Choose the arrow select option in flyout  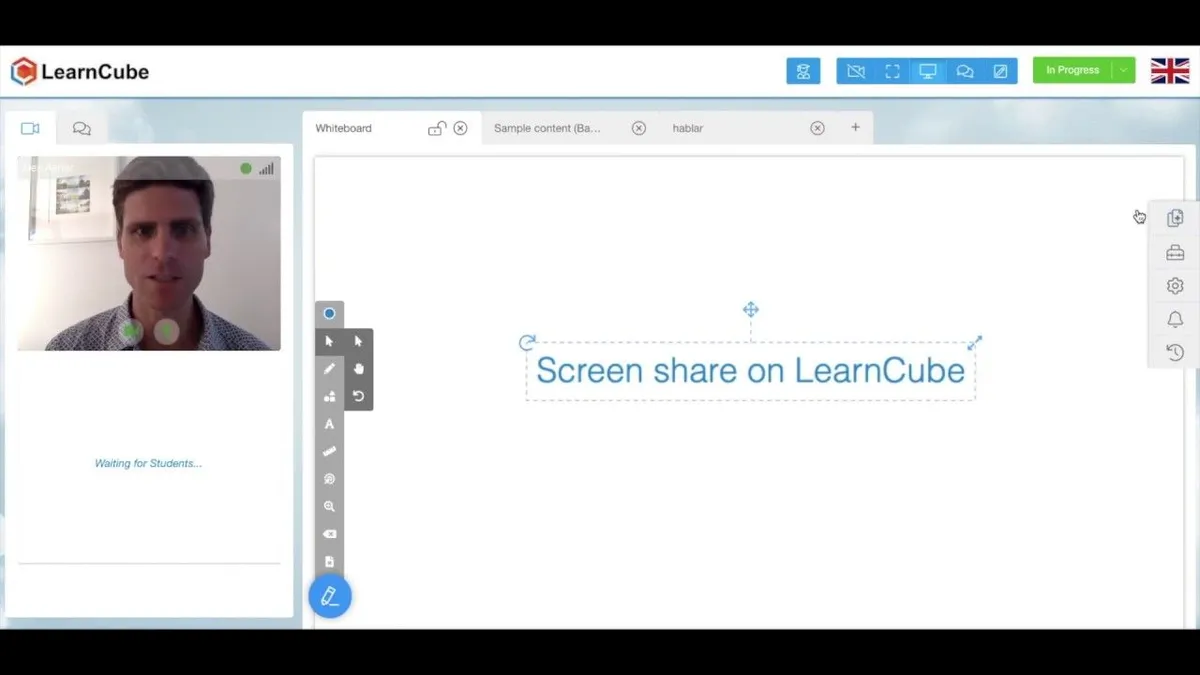tap(358, 341)
